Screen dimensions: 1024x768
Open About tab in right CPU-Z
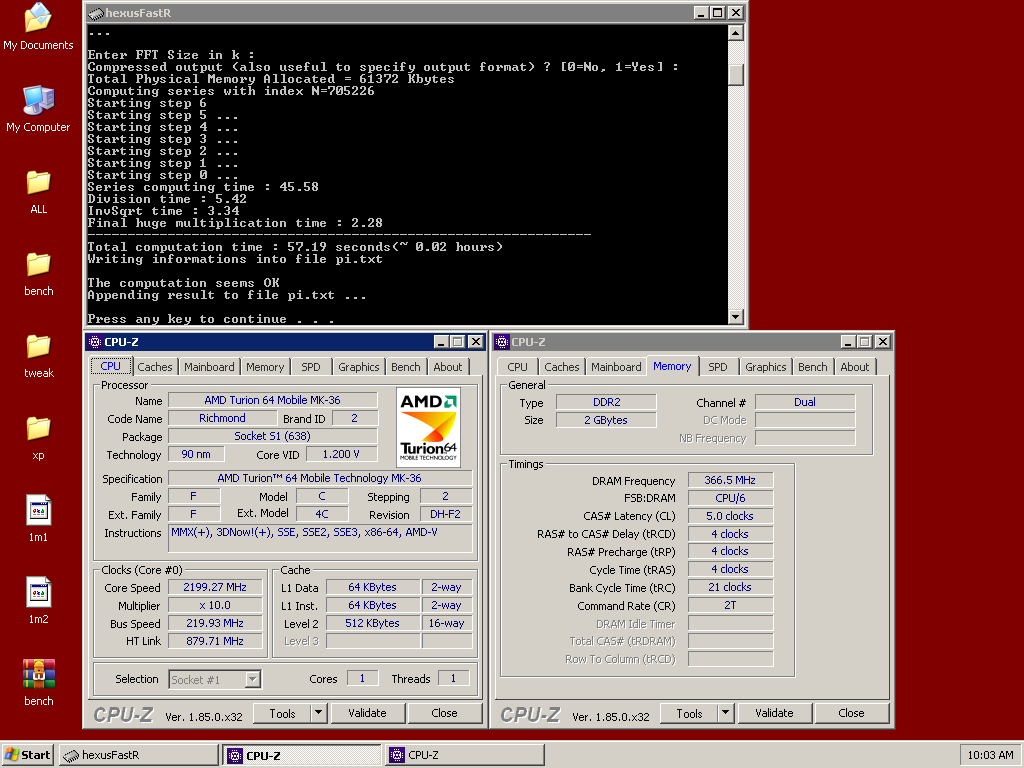pyautogui.click(x=855, y=367)
